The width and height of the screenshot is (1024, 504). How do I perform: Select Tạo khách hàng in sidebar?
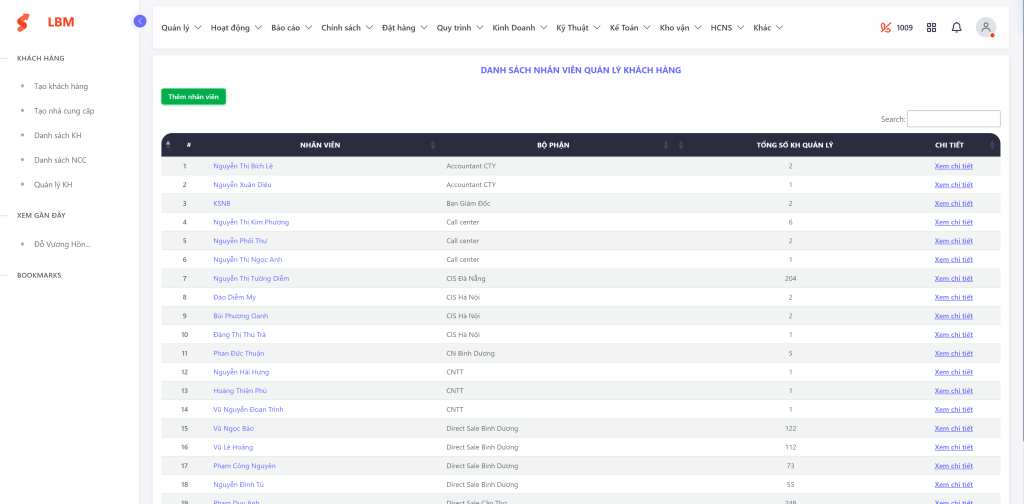coord(61,87)
